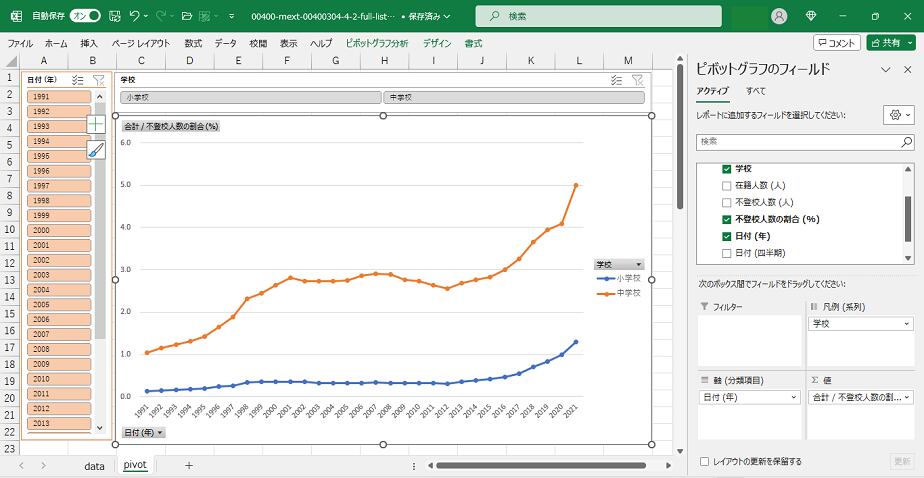Click the Undo arrow icon
The width and height of the screenshot is (924, 478).
[x=136, y=17]
